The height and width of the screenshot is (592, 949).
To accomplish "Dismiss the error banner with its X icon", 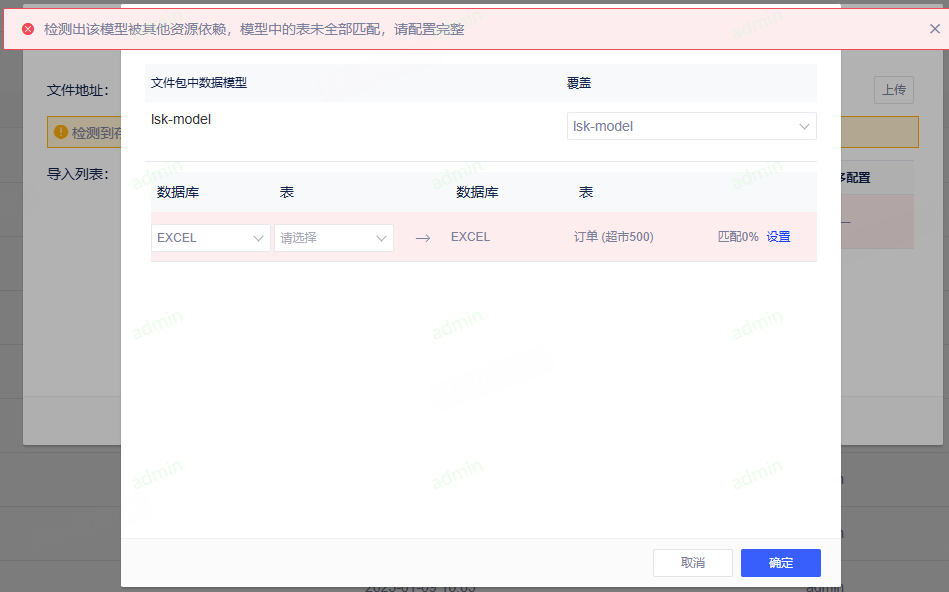I will 934,29.
